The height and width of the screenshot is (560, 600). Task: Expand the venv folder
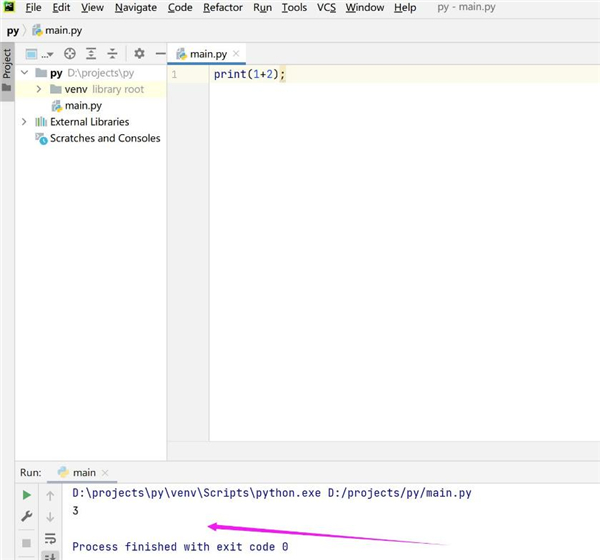(x=39, y=89)
